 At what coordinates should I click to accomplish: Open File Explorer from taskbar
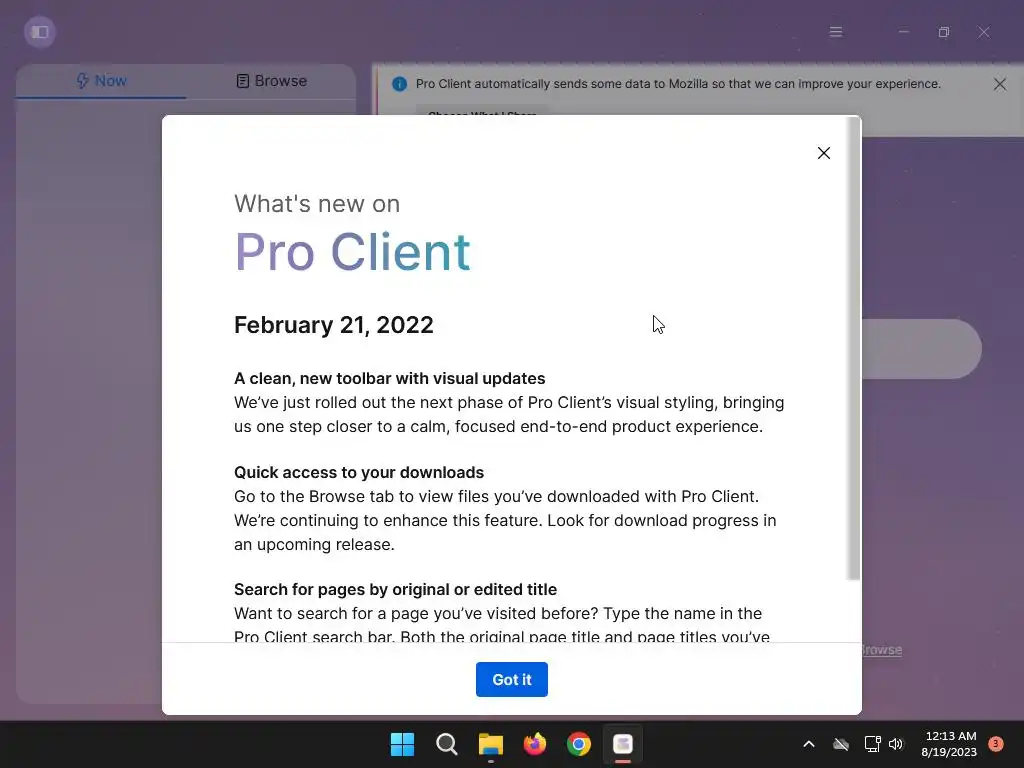pyautogui.click(x=490, y=744)
